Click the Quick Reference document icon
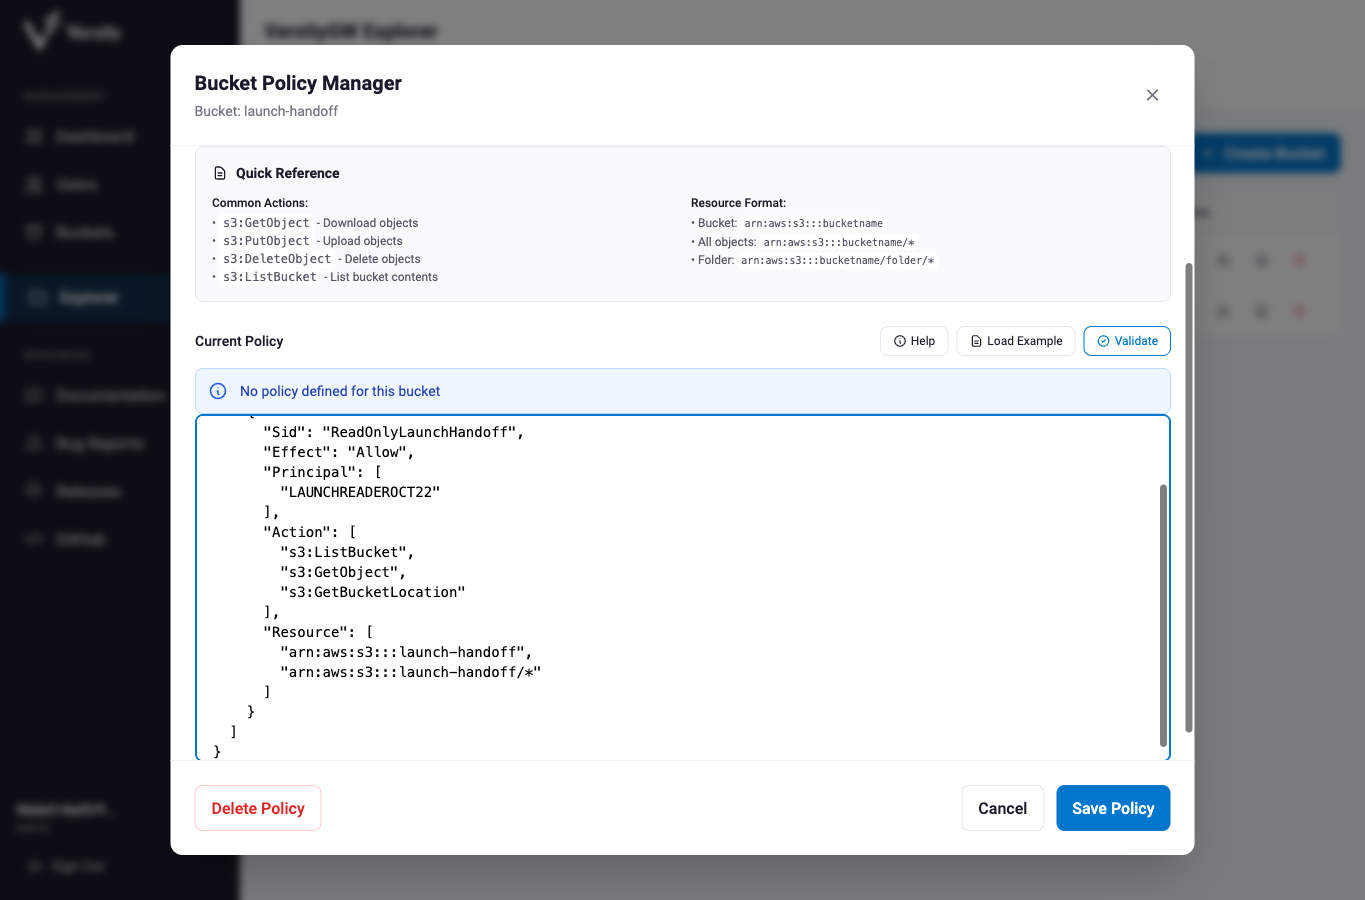The width and height of the screenshot is (1365, 900). (x=220, y=173)
